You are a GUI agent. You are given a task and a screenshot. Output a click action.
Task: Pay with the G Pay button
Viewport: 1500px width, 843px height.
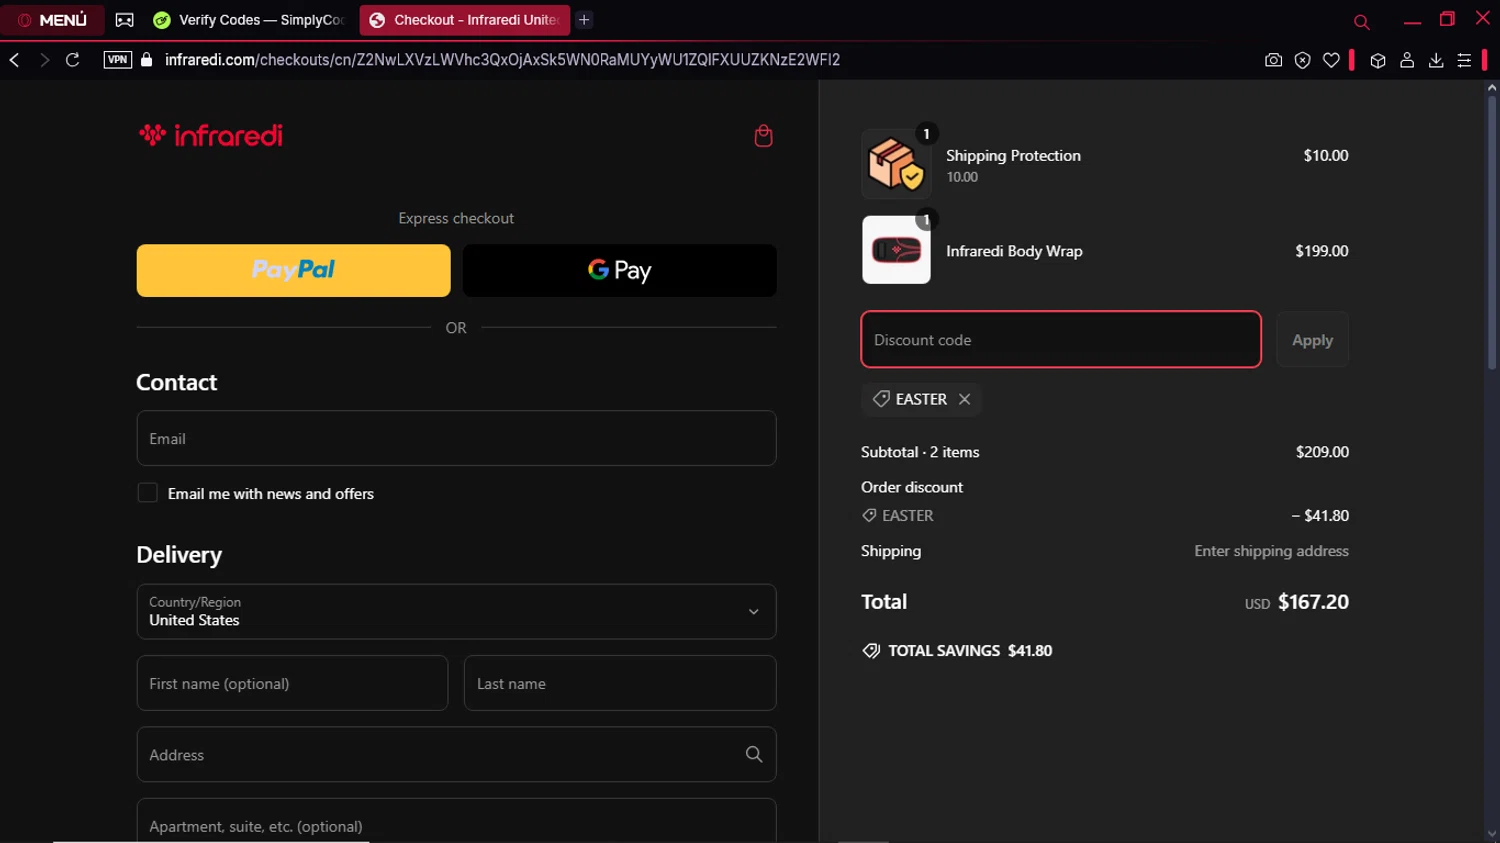click(x=620, y=270)
